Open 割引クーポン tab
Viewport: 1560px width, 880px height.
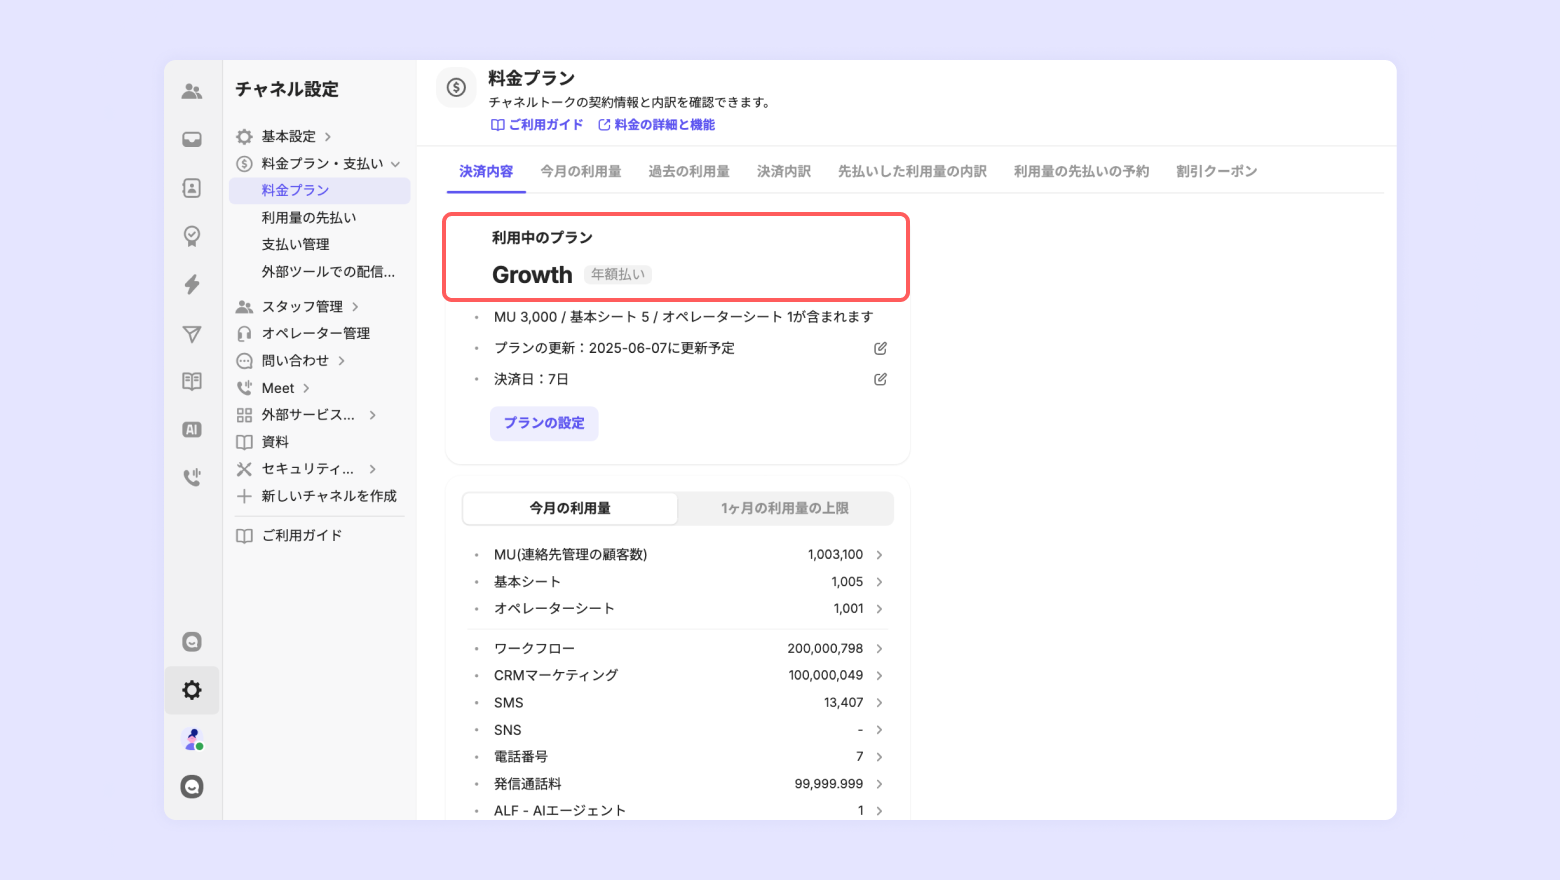click(1216, 171)
